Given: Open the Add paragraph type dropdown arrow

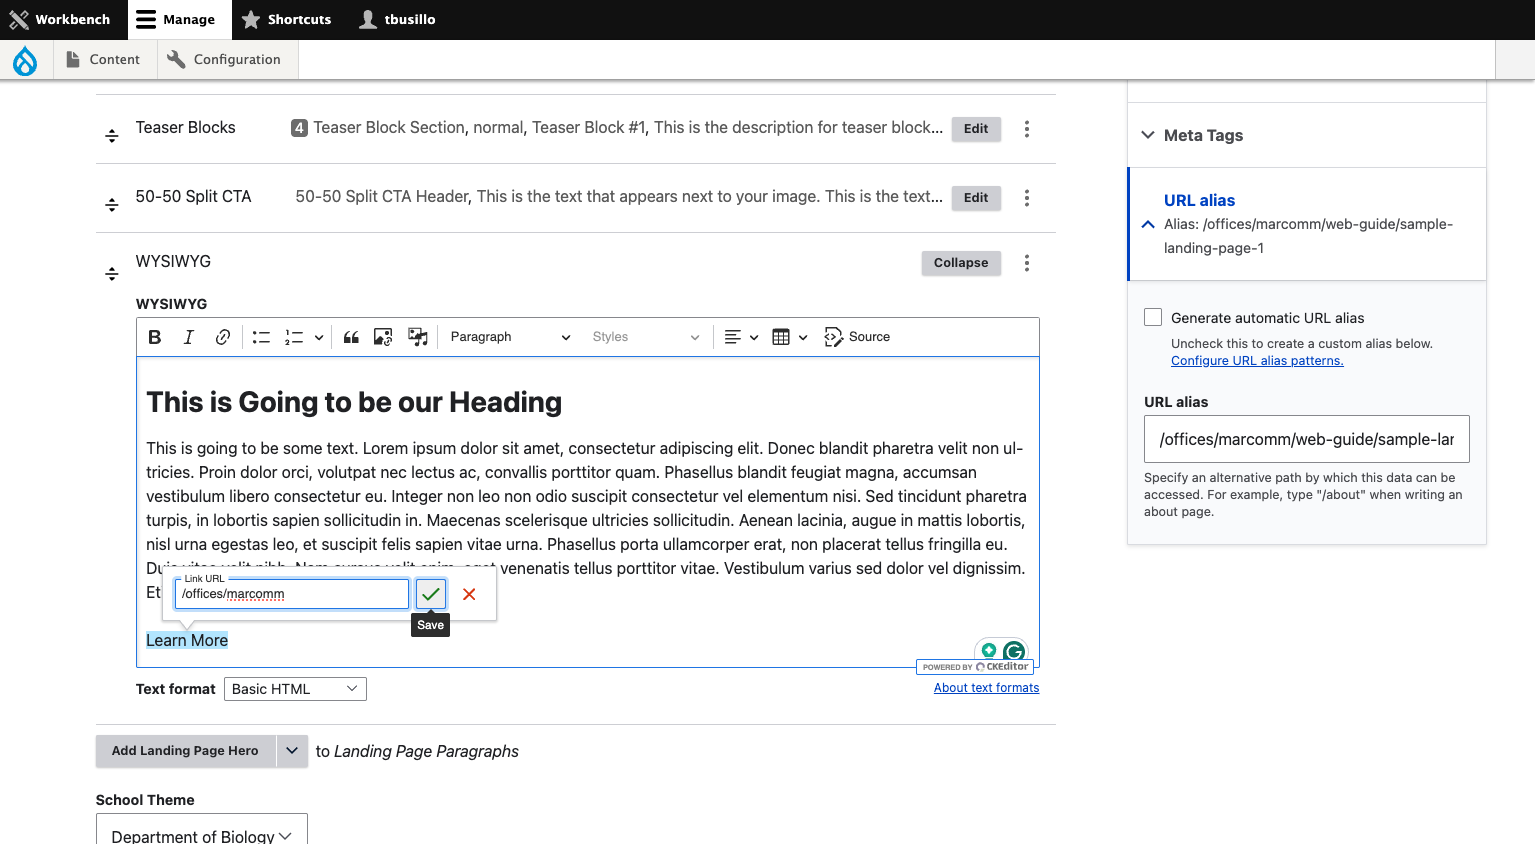Looking at the screenshot, I should pyautogui.click(x=292, y=751).
